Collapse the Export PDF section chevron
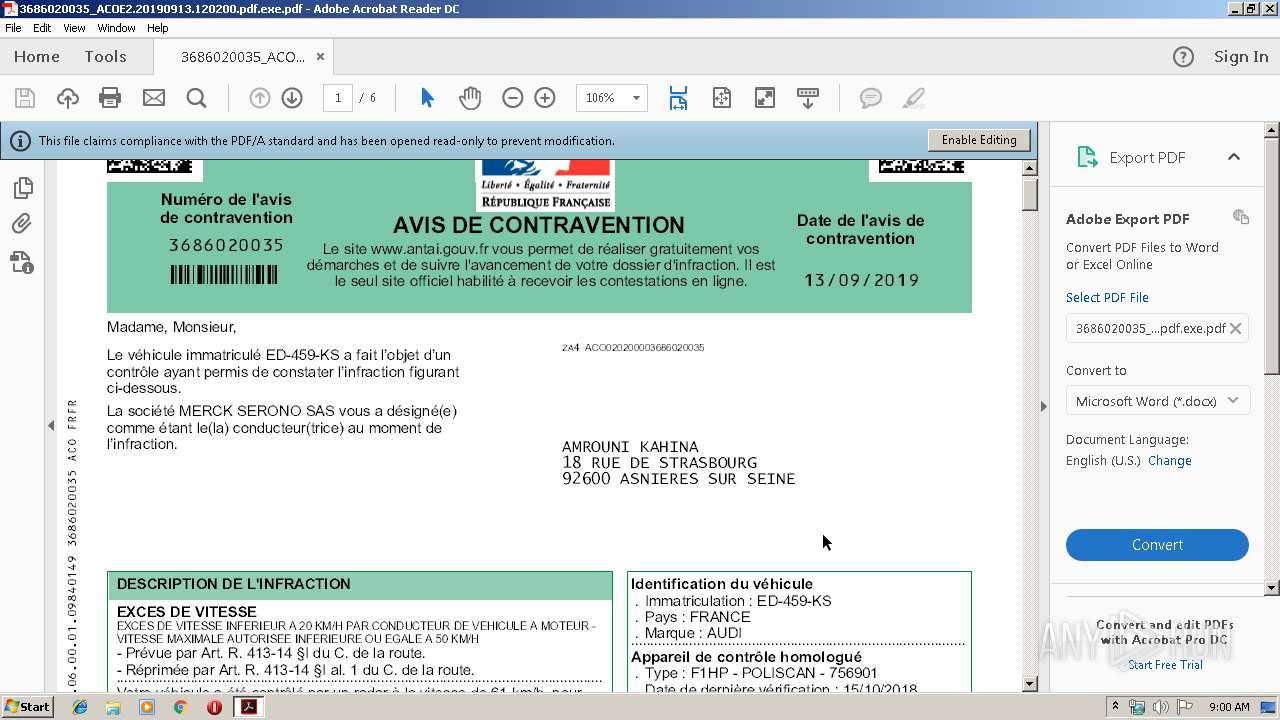This screenshot has width=1280, height=720. (1234, 157)
